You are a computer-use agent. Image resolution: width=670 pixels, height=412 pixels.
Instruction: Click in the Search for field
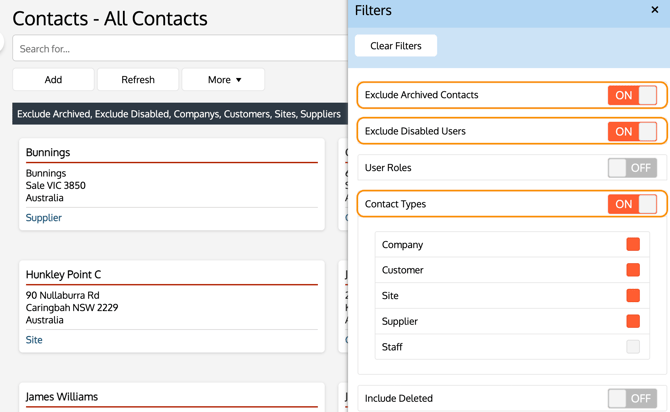coord(180,48)
